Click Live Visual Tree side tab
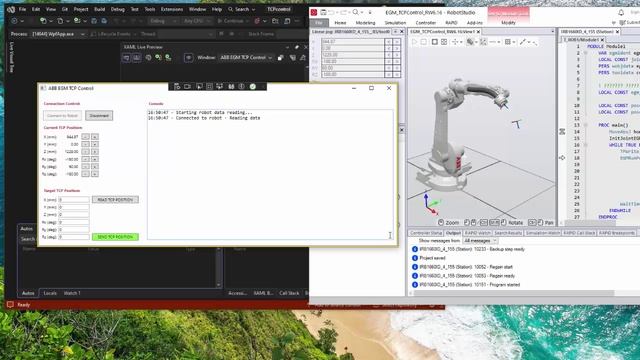 [11, 57]
